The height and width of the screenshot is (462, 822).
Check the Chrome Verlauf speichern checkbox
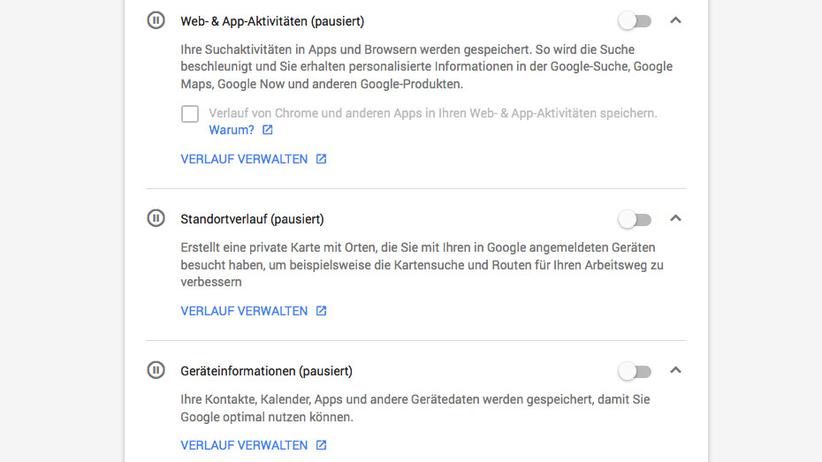point(190,114)
